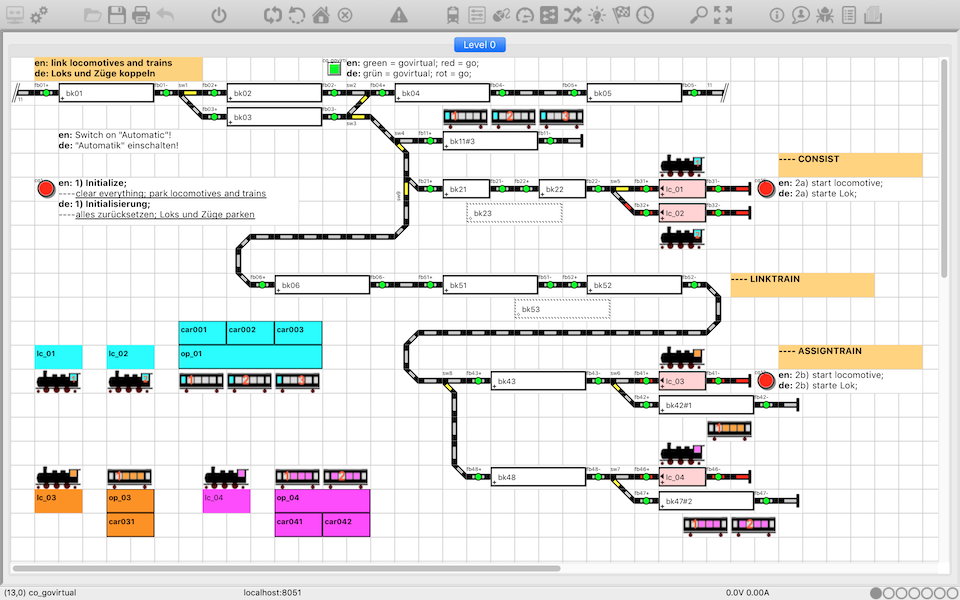Click the printer icon in toolbar
This screenshot has width=960, height=600.
[141, 15]
